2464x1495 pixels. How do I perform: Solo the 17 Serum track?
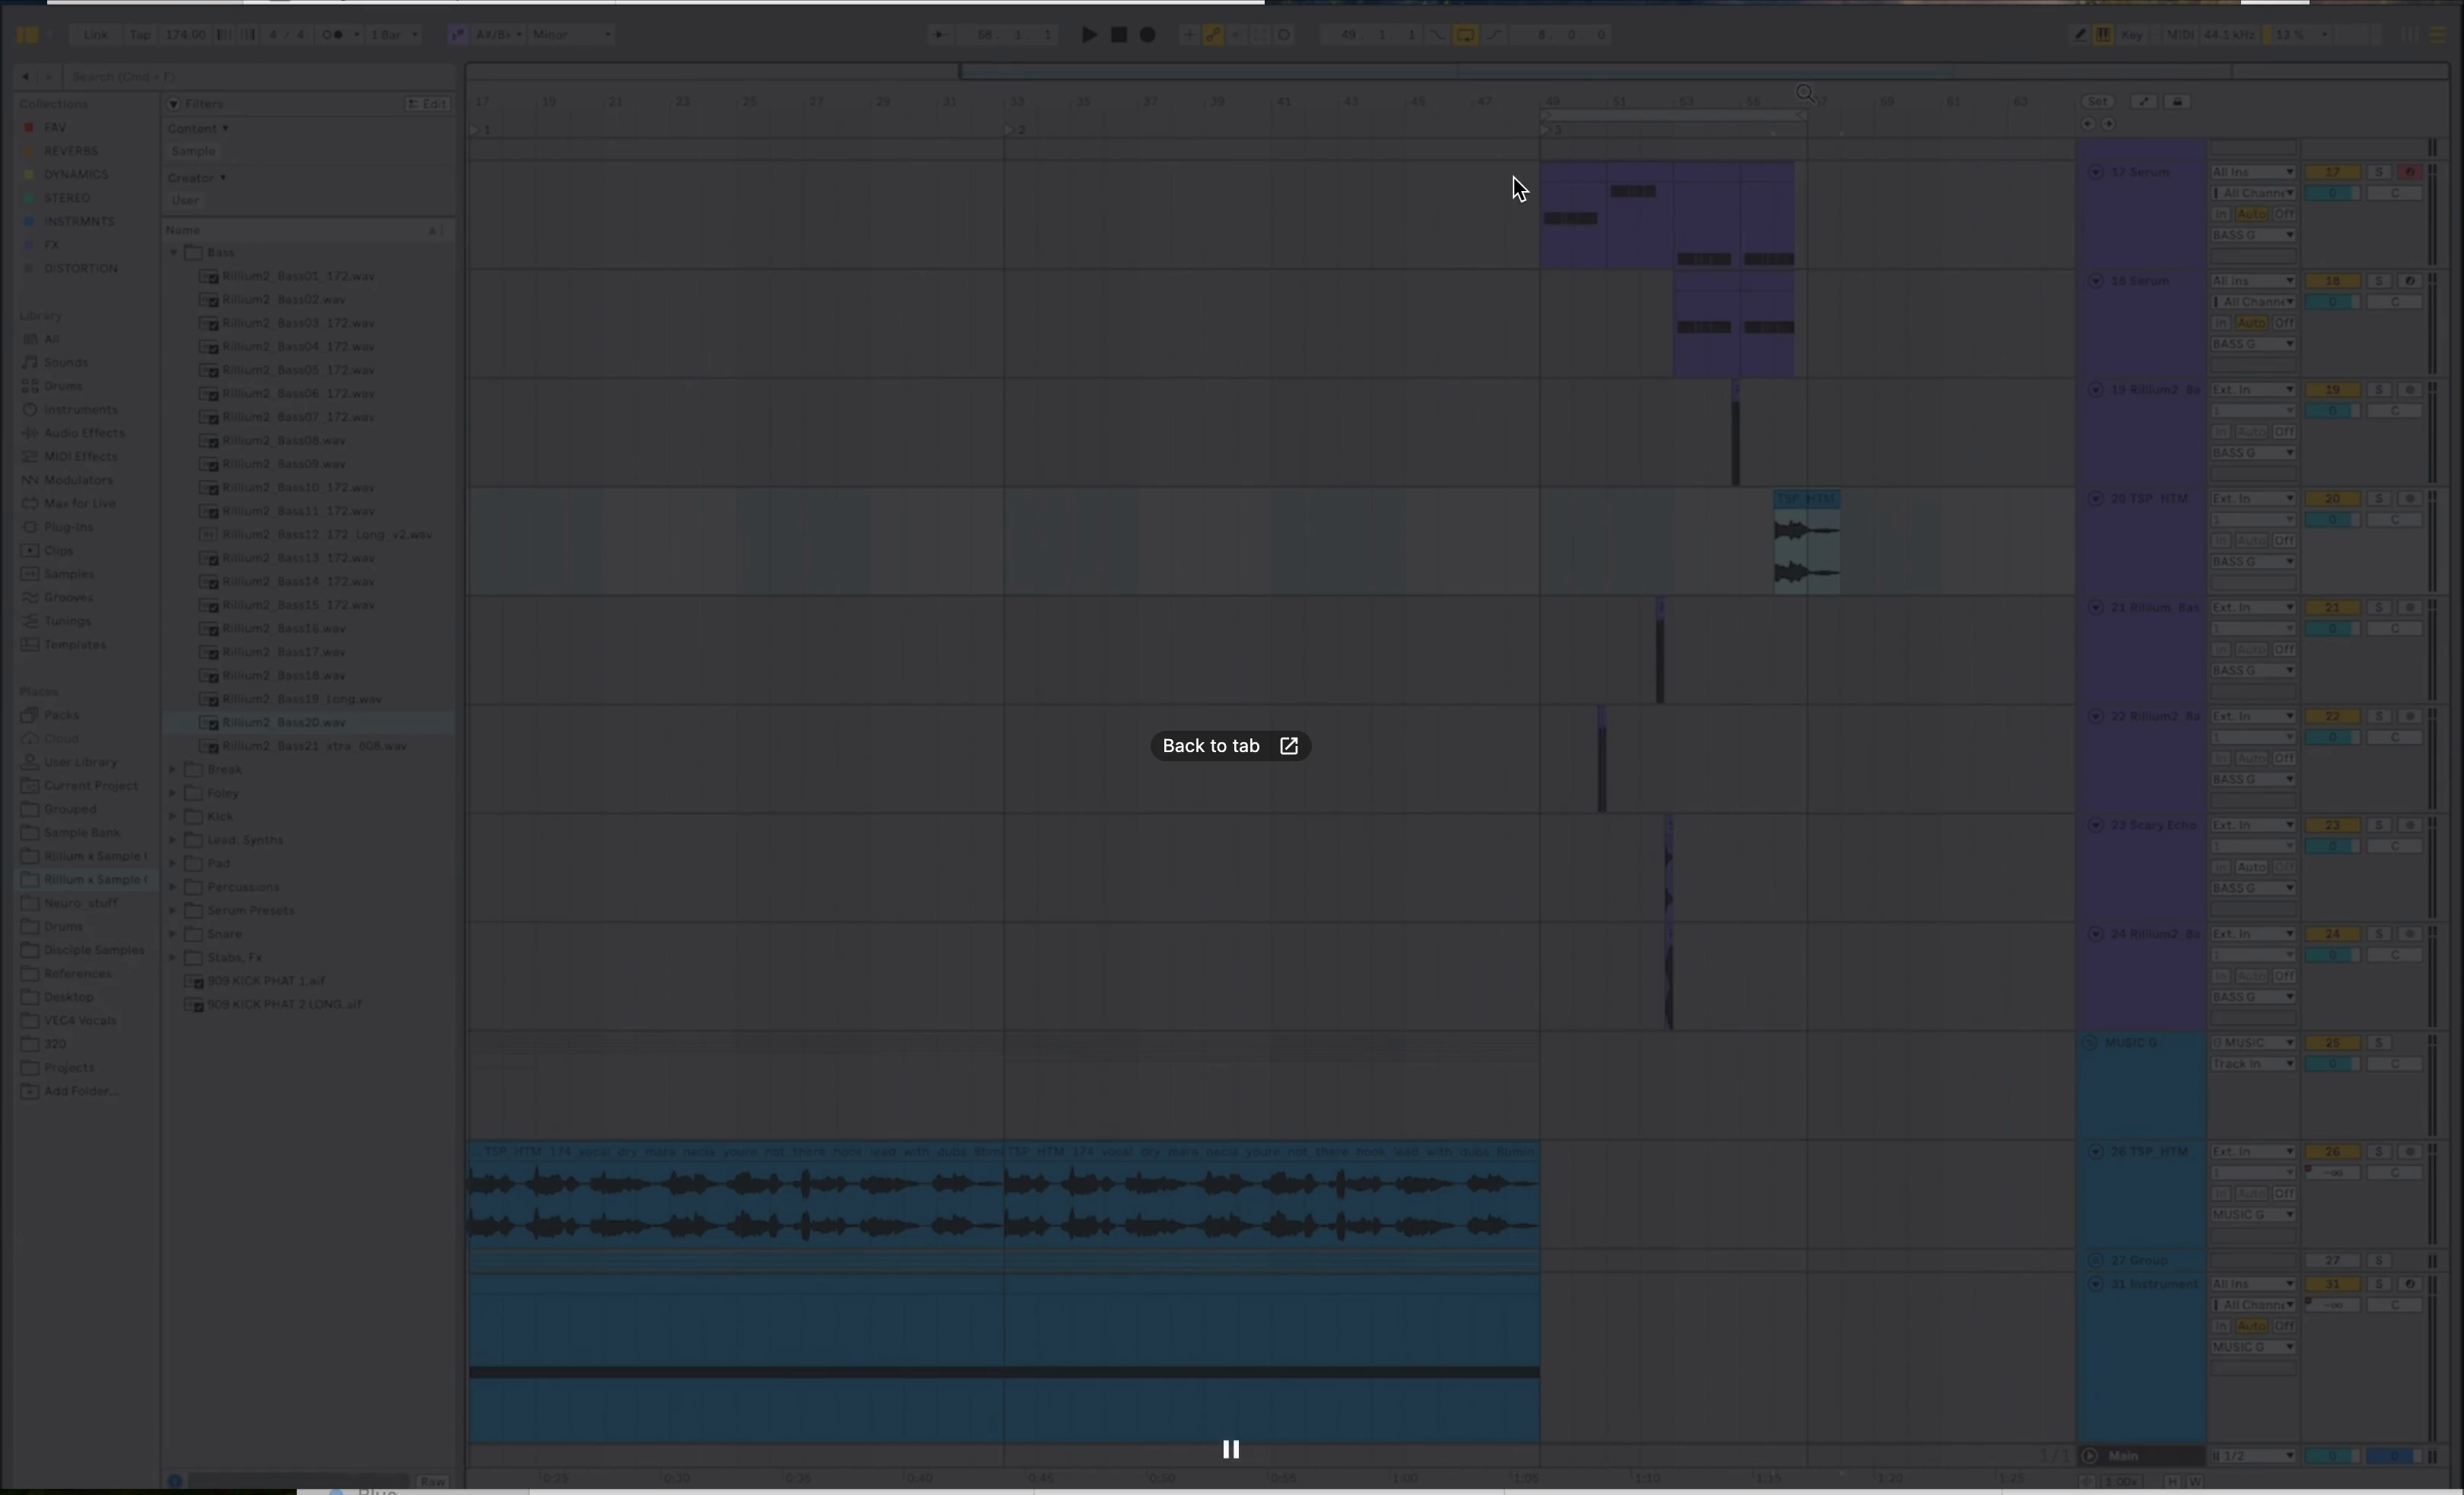(x=2379, y=172)
